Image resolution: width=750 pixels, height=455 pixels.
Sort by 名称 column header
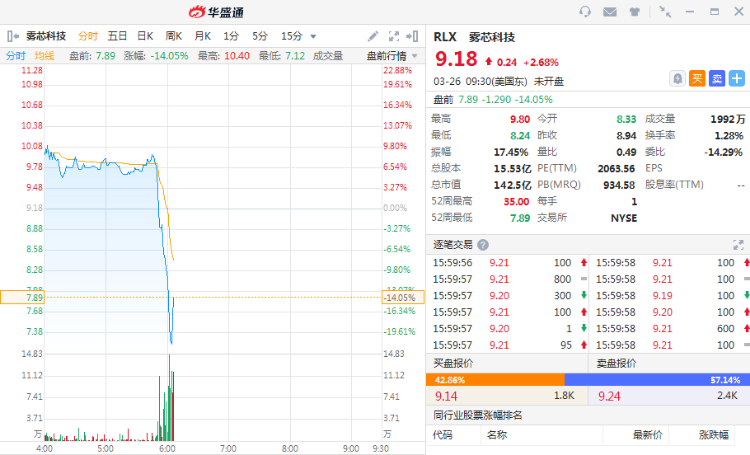[x=496, y=434]
